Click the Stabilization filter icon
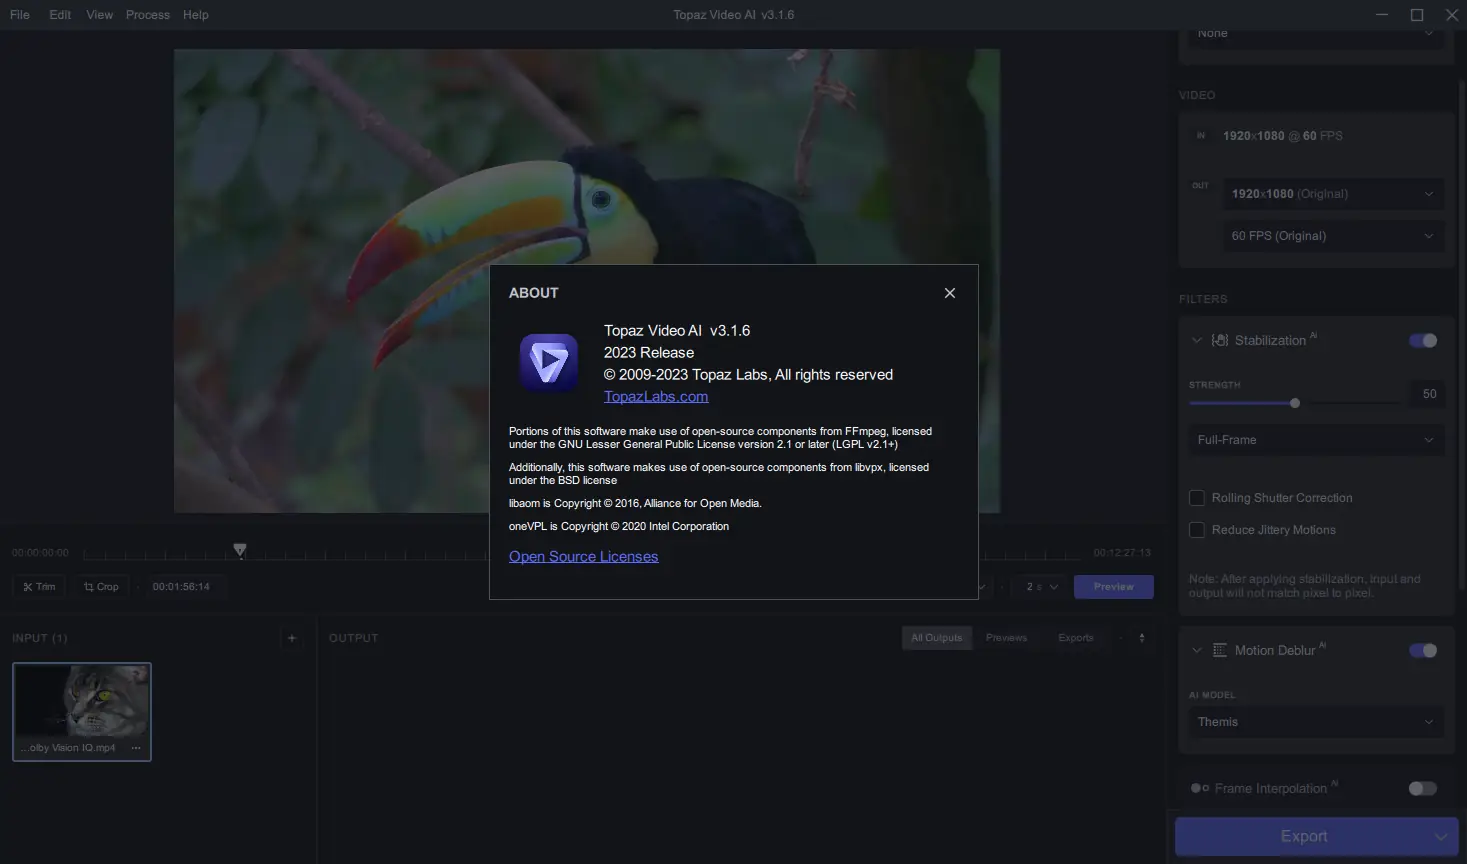1467x864 pixels. click(x=1220, y=341)
